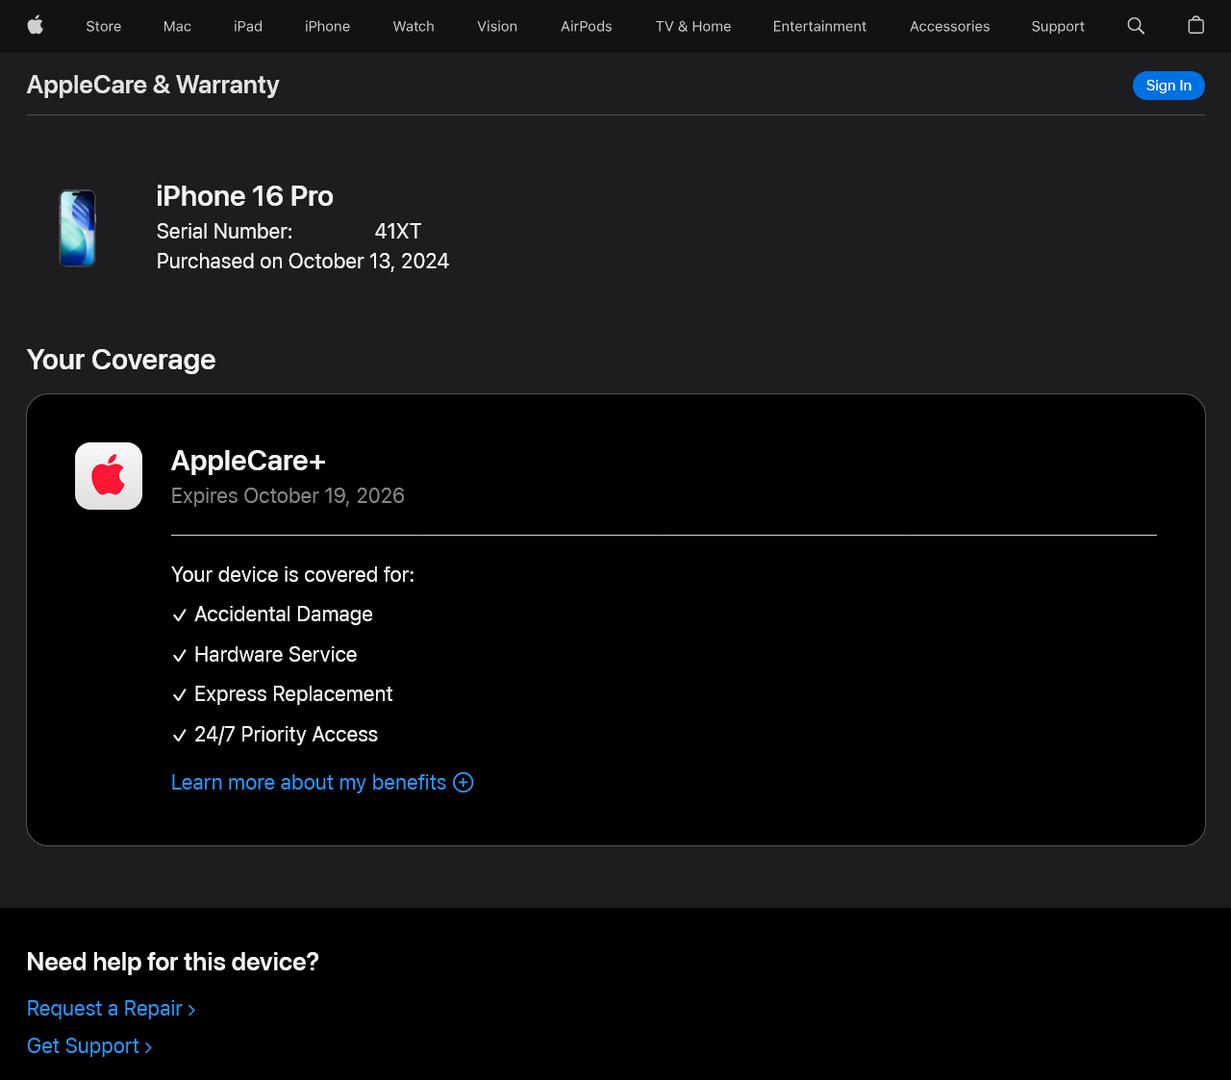The height and width of the screenshot is (1080, 1231).
Task: Open the Vision menu item
Action: pyautogui.click(x=497, y=26)
